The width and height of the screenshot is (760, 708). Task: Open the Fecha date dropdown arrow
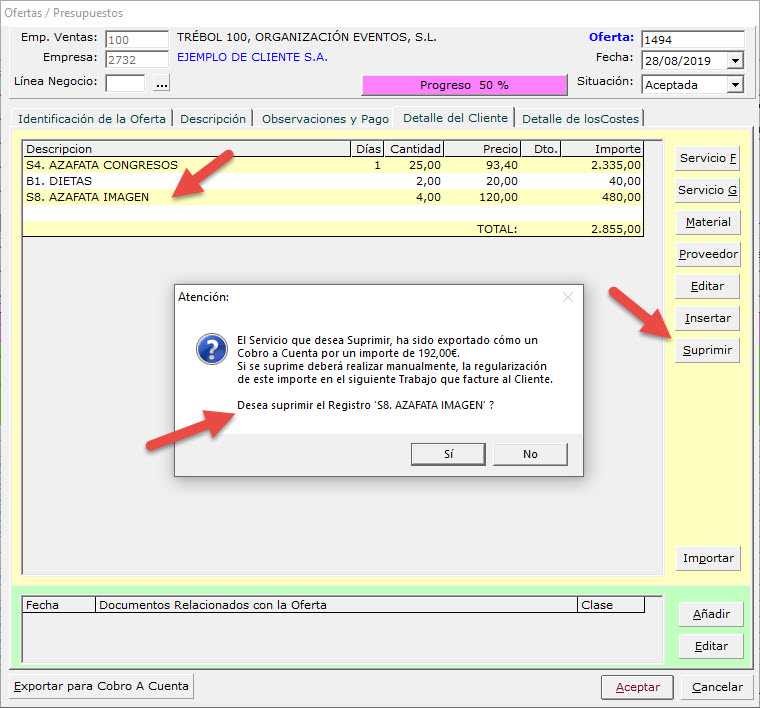pyautogui.click(x=735, y=61)
